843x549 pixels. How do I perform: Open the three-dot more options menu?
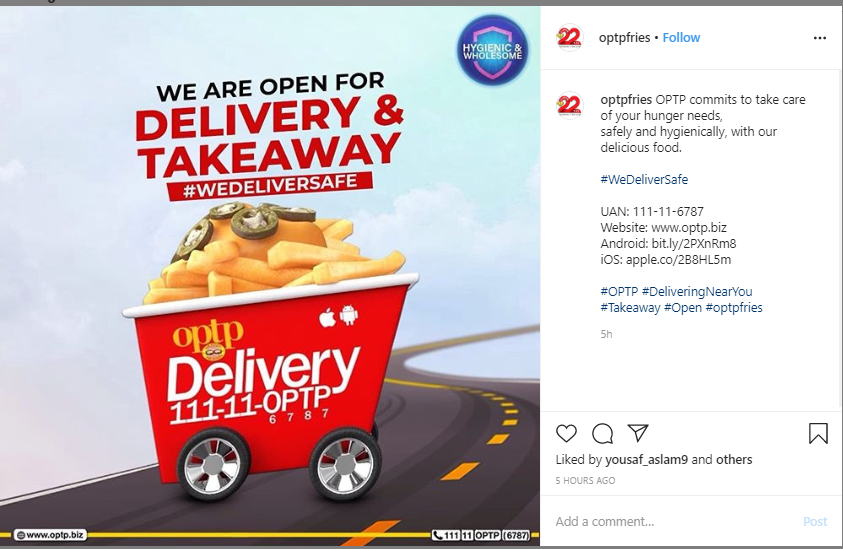[819, 38]
